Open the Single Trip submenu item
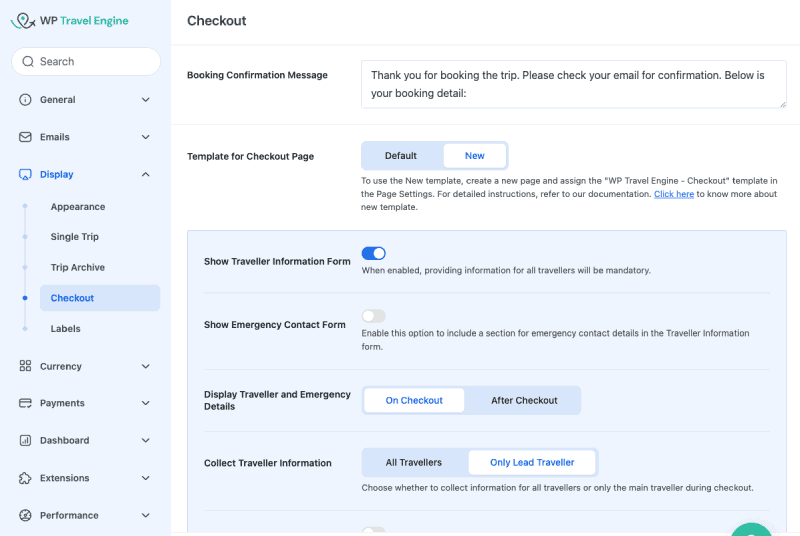 click(74, 237)
